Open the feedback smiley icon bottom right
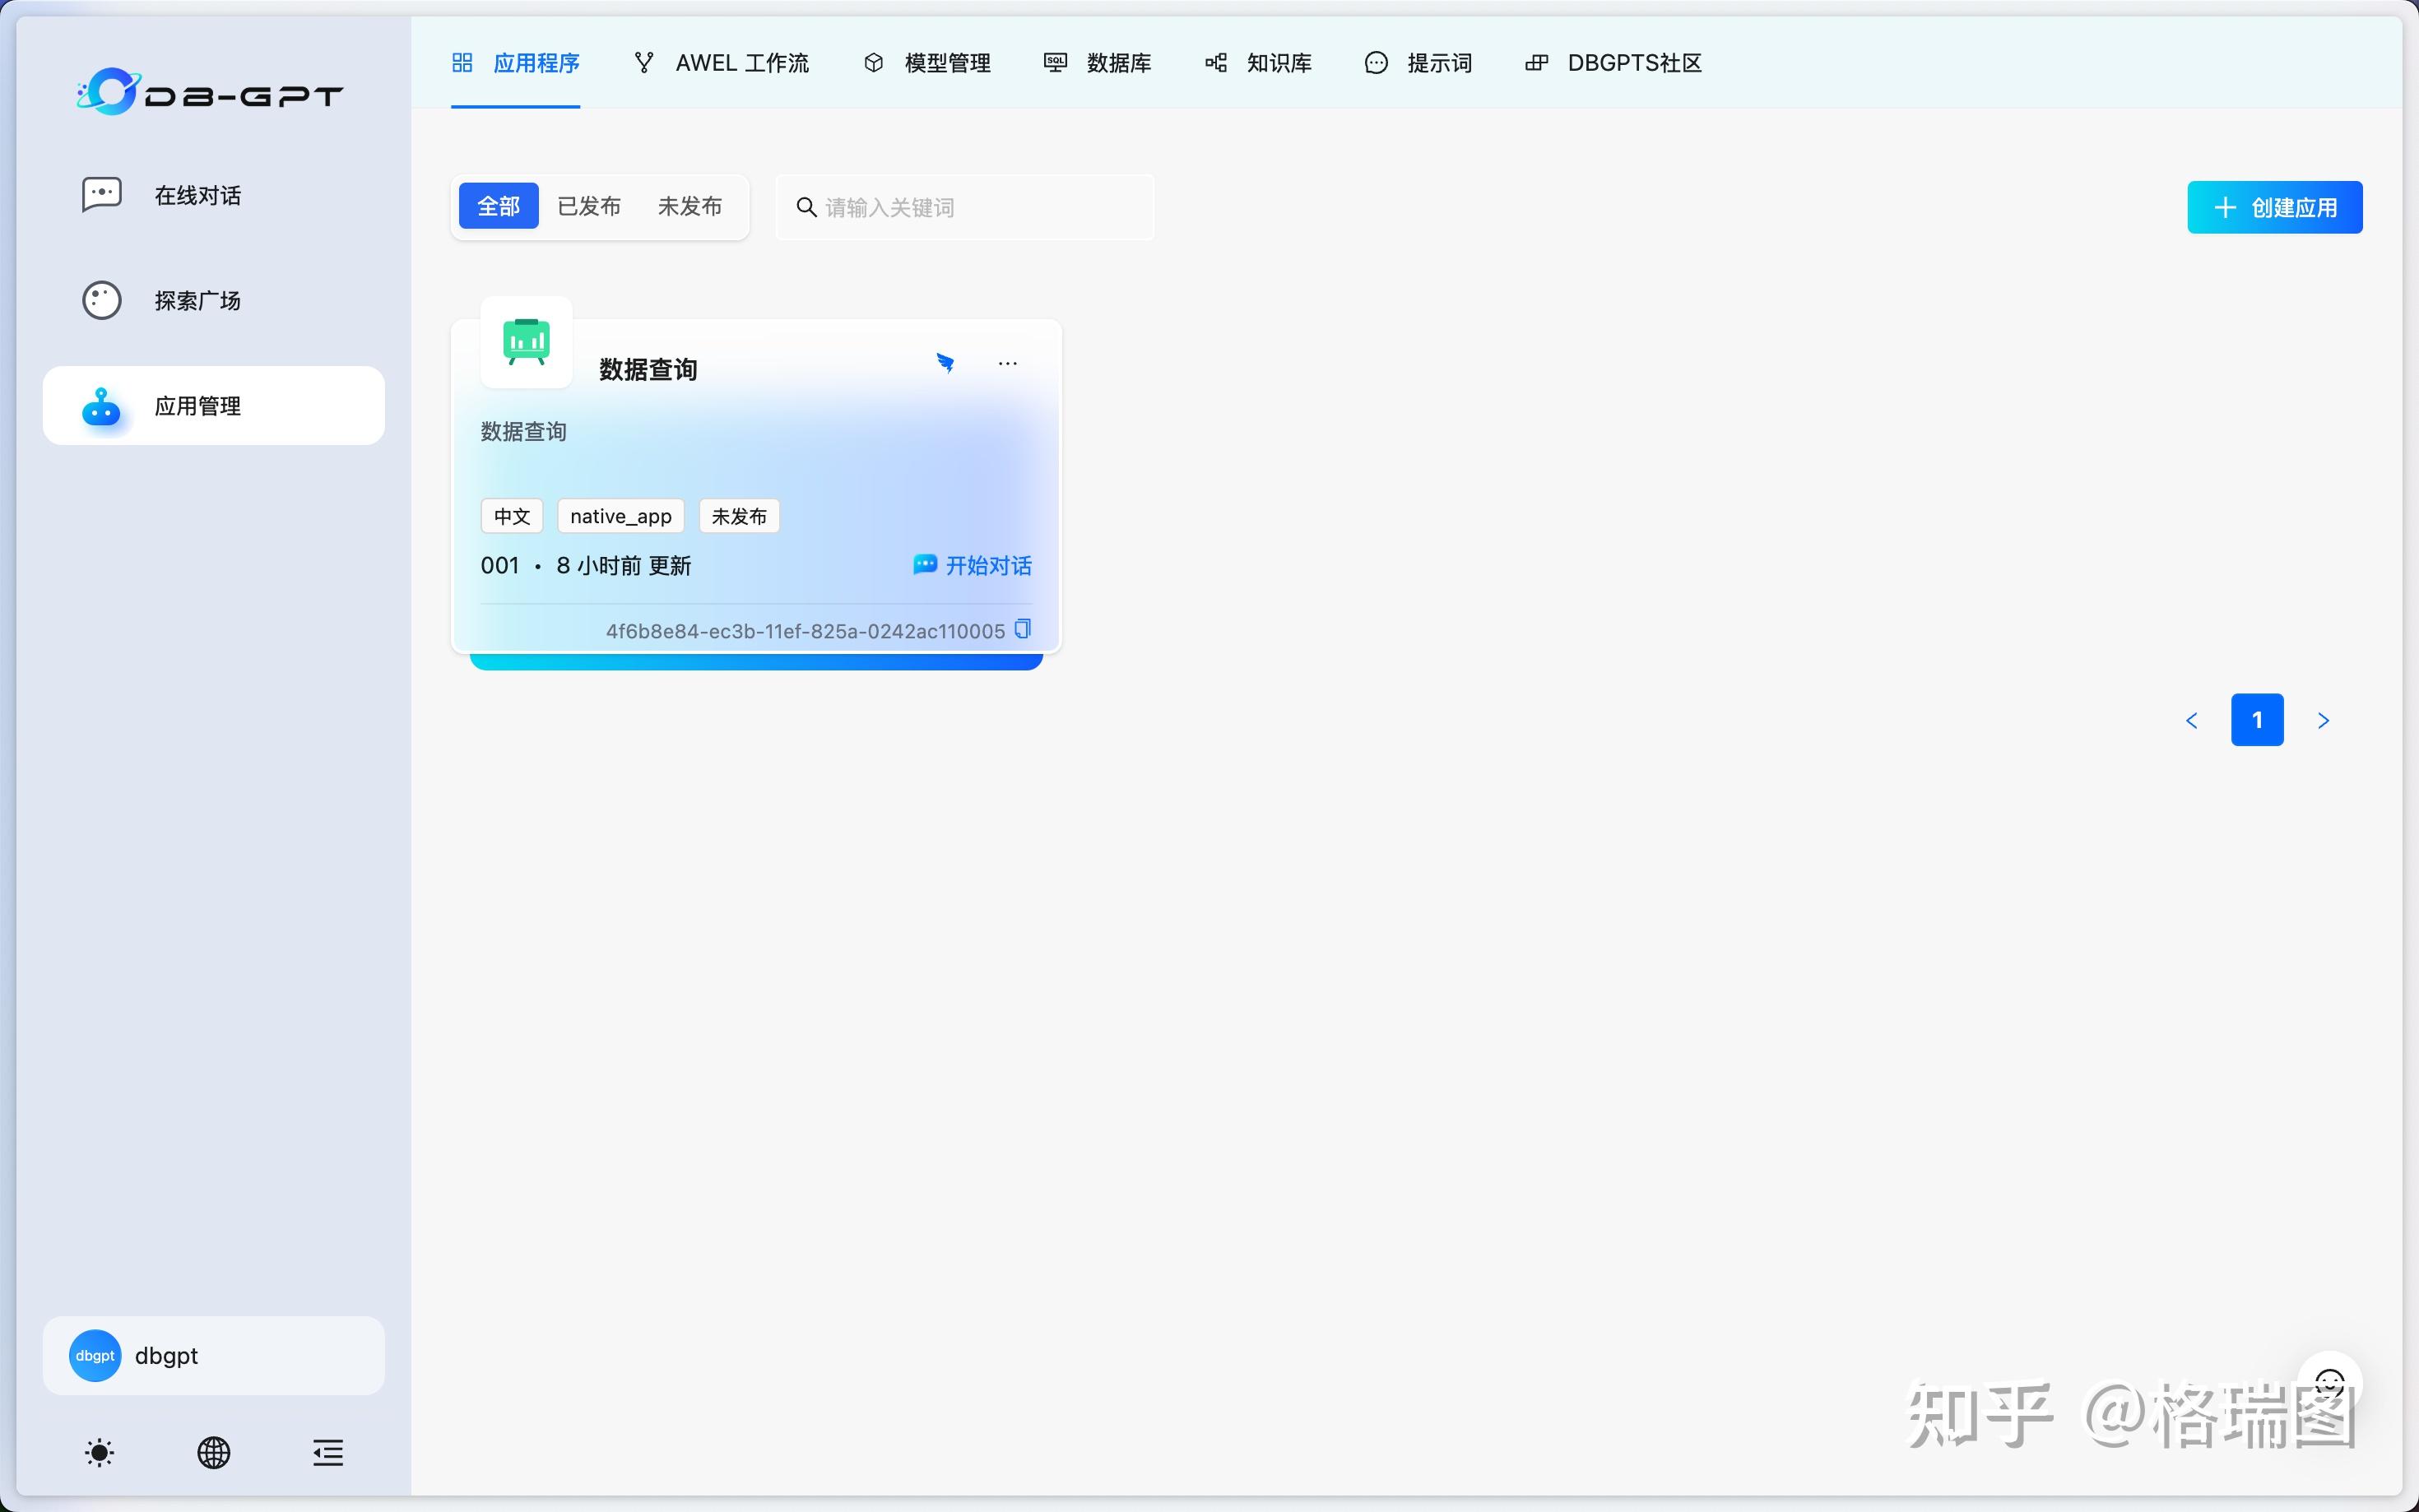This screenshot has height=1512, width=2419. pos(2330,1382)
